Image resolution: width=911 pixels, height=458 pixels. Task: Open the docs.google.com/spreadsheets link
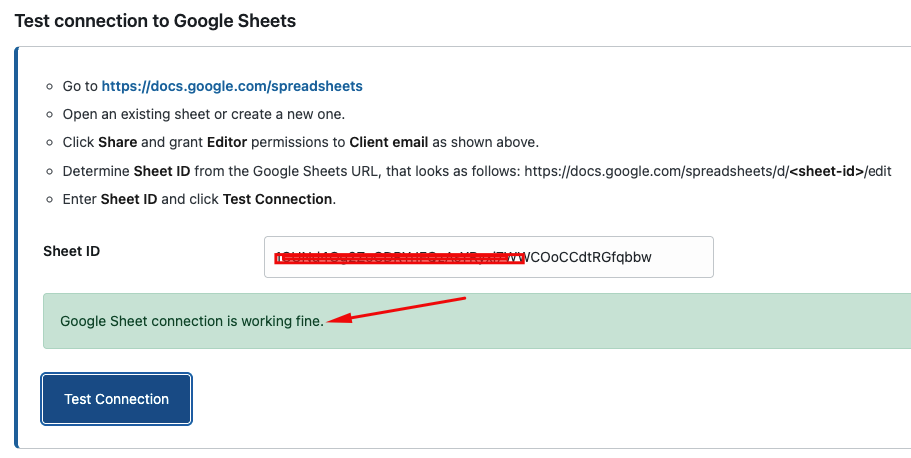pyautogui.click(x=232, y=86)
